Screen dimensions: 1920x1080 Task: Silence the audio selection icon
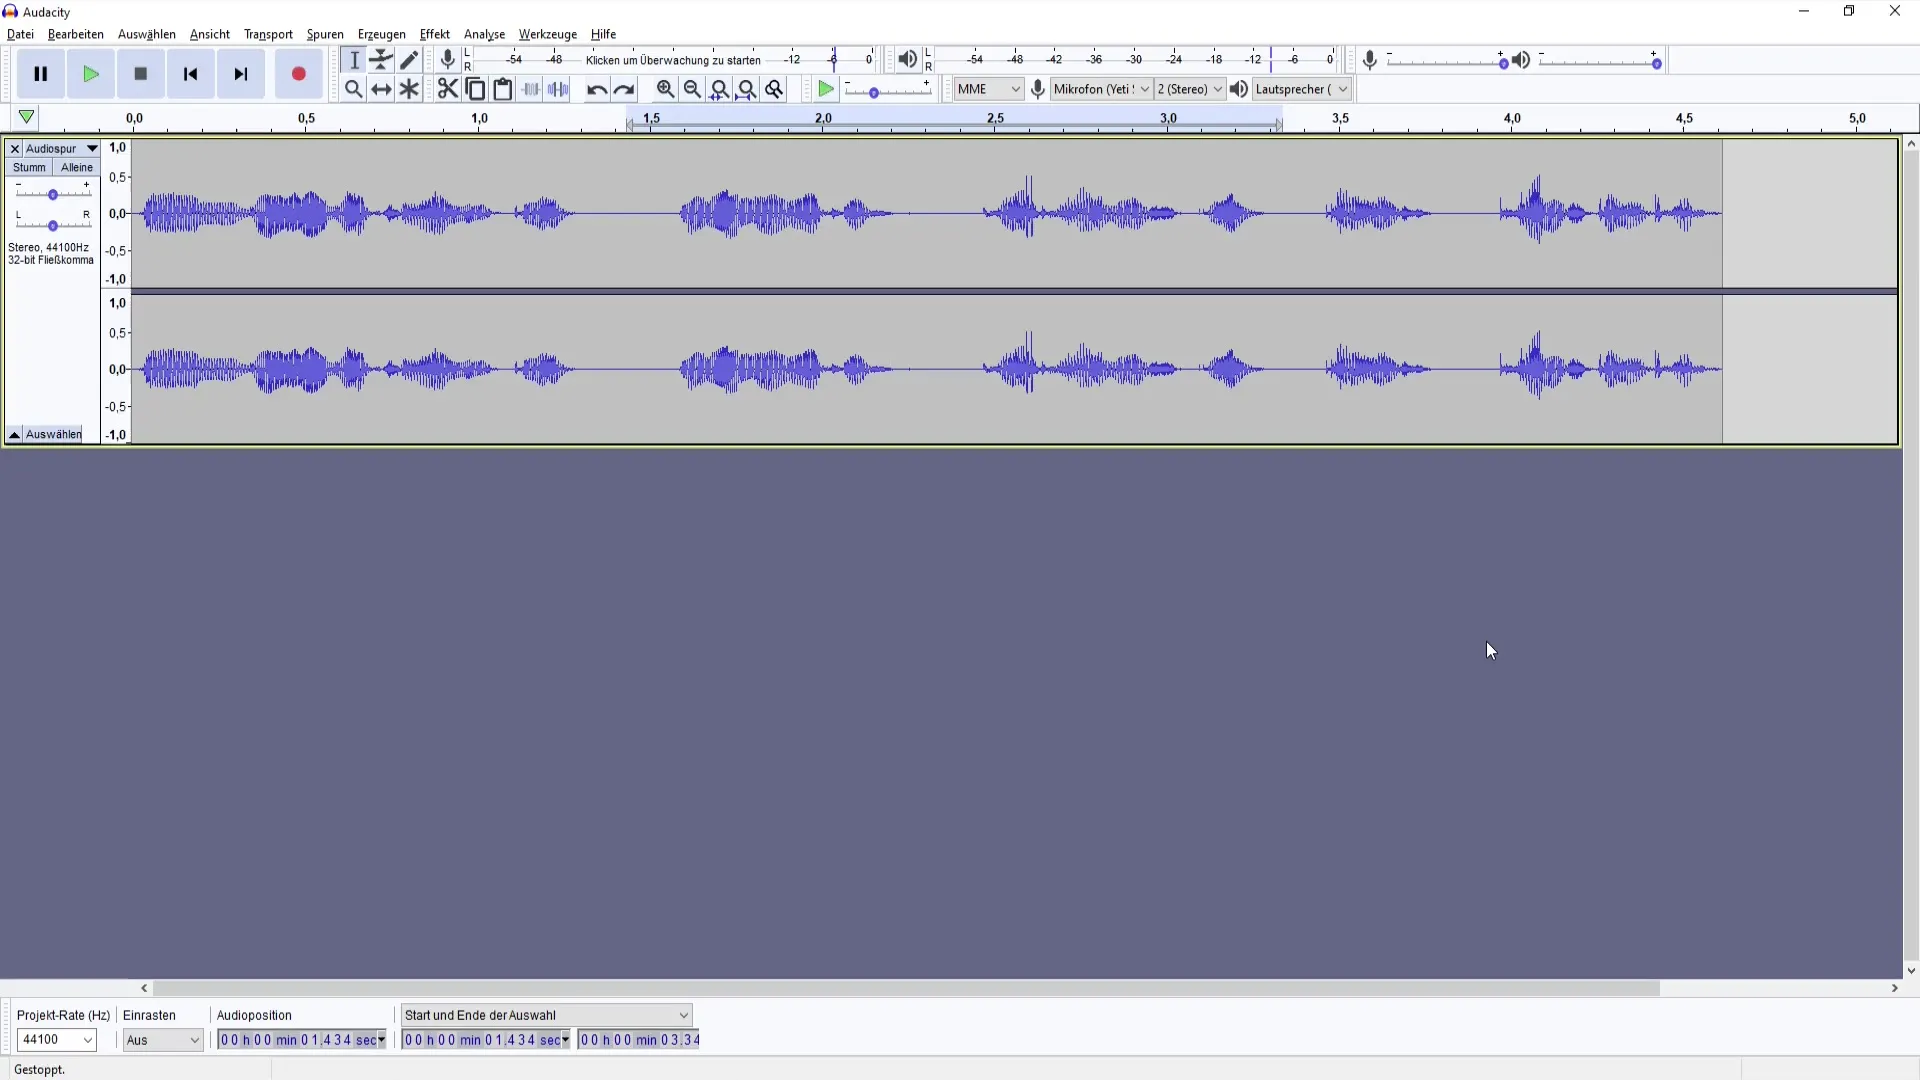(558, 89)
